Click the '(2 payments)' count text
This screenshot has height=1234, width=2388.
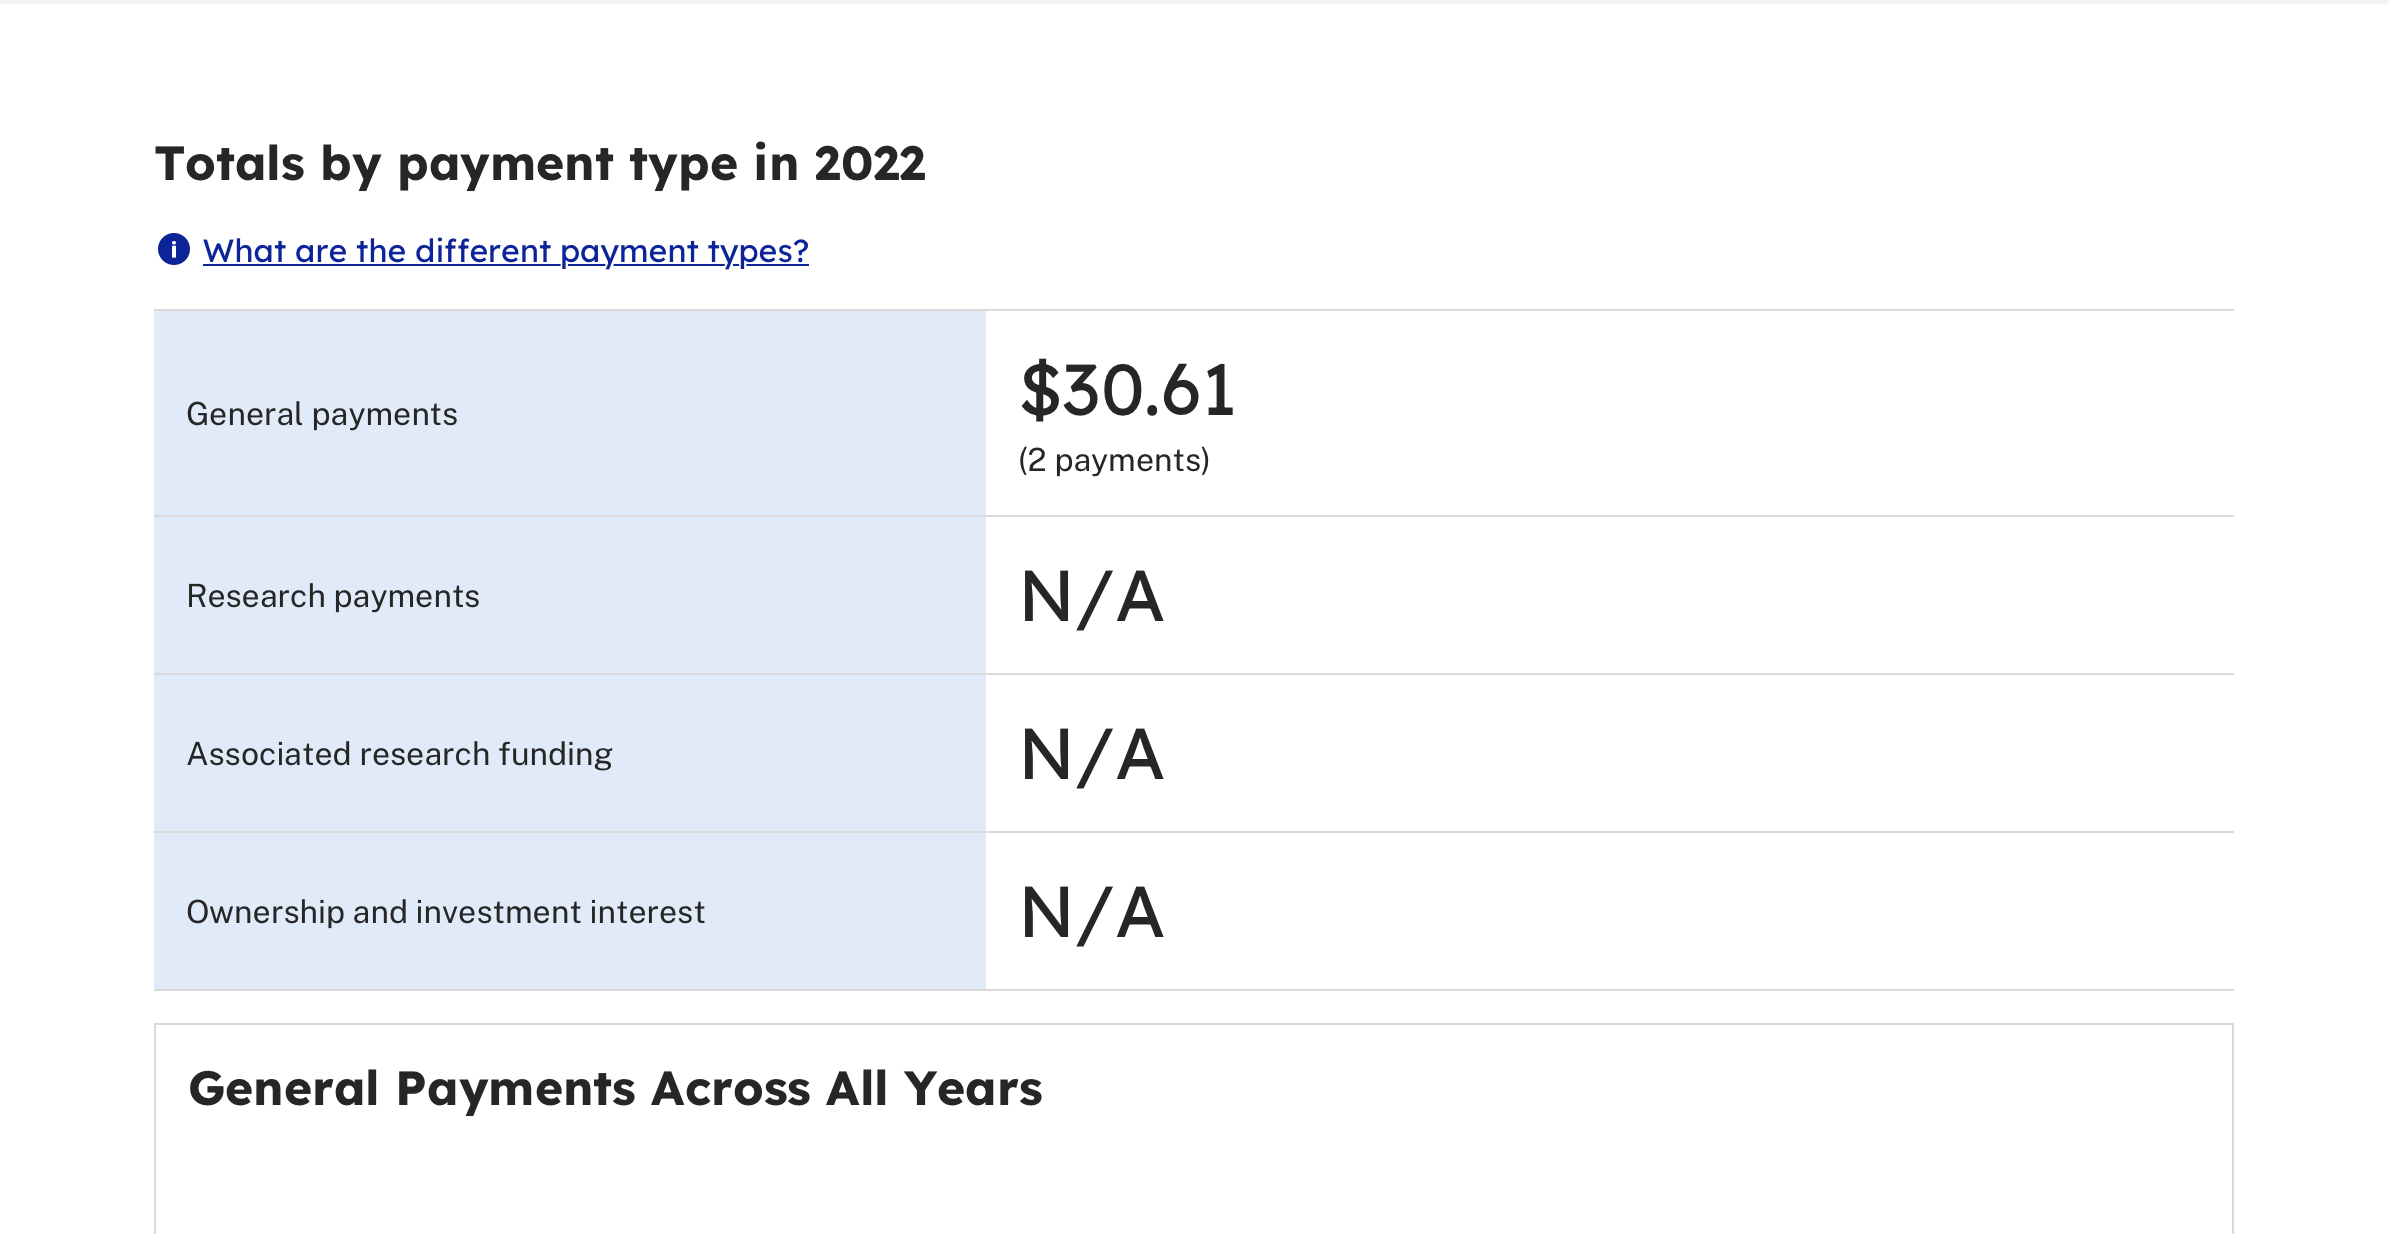point(1114,460)
